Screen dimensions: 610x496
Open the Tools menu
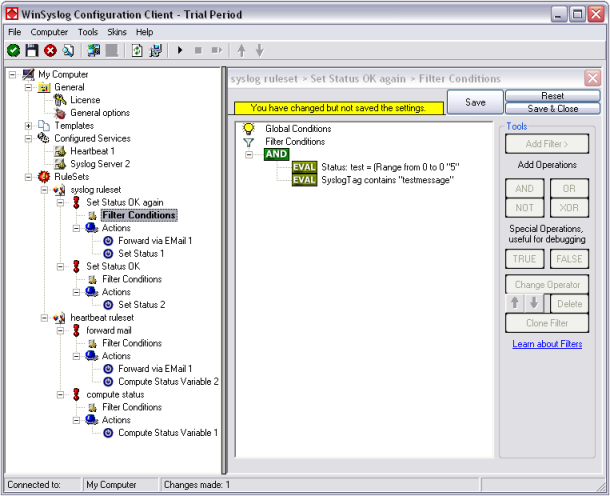click(x=88, y=32)
